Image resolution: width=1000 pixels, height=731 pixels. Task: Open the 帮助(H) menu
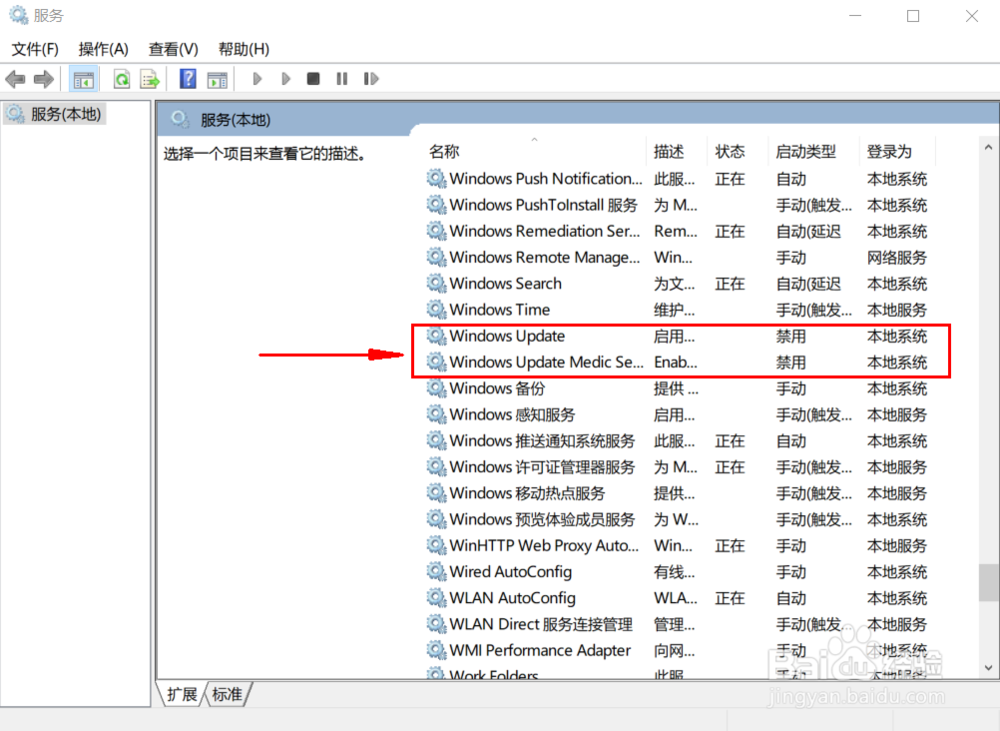coord(244,49)
